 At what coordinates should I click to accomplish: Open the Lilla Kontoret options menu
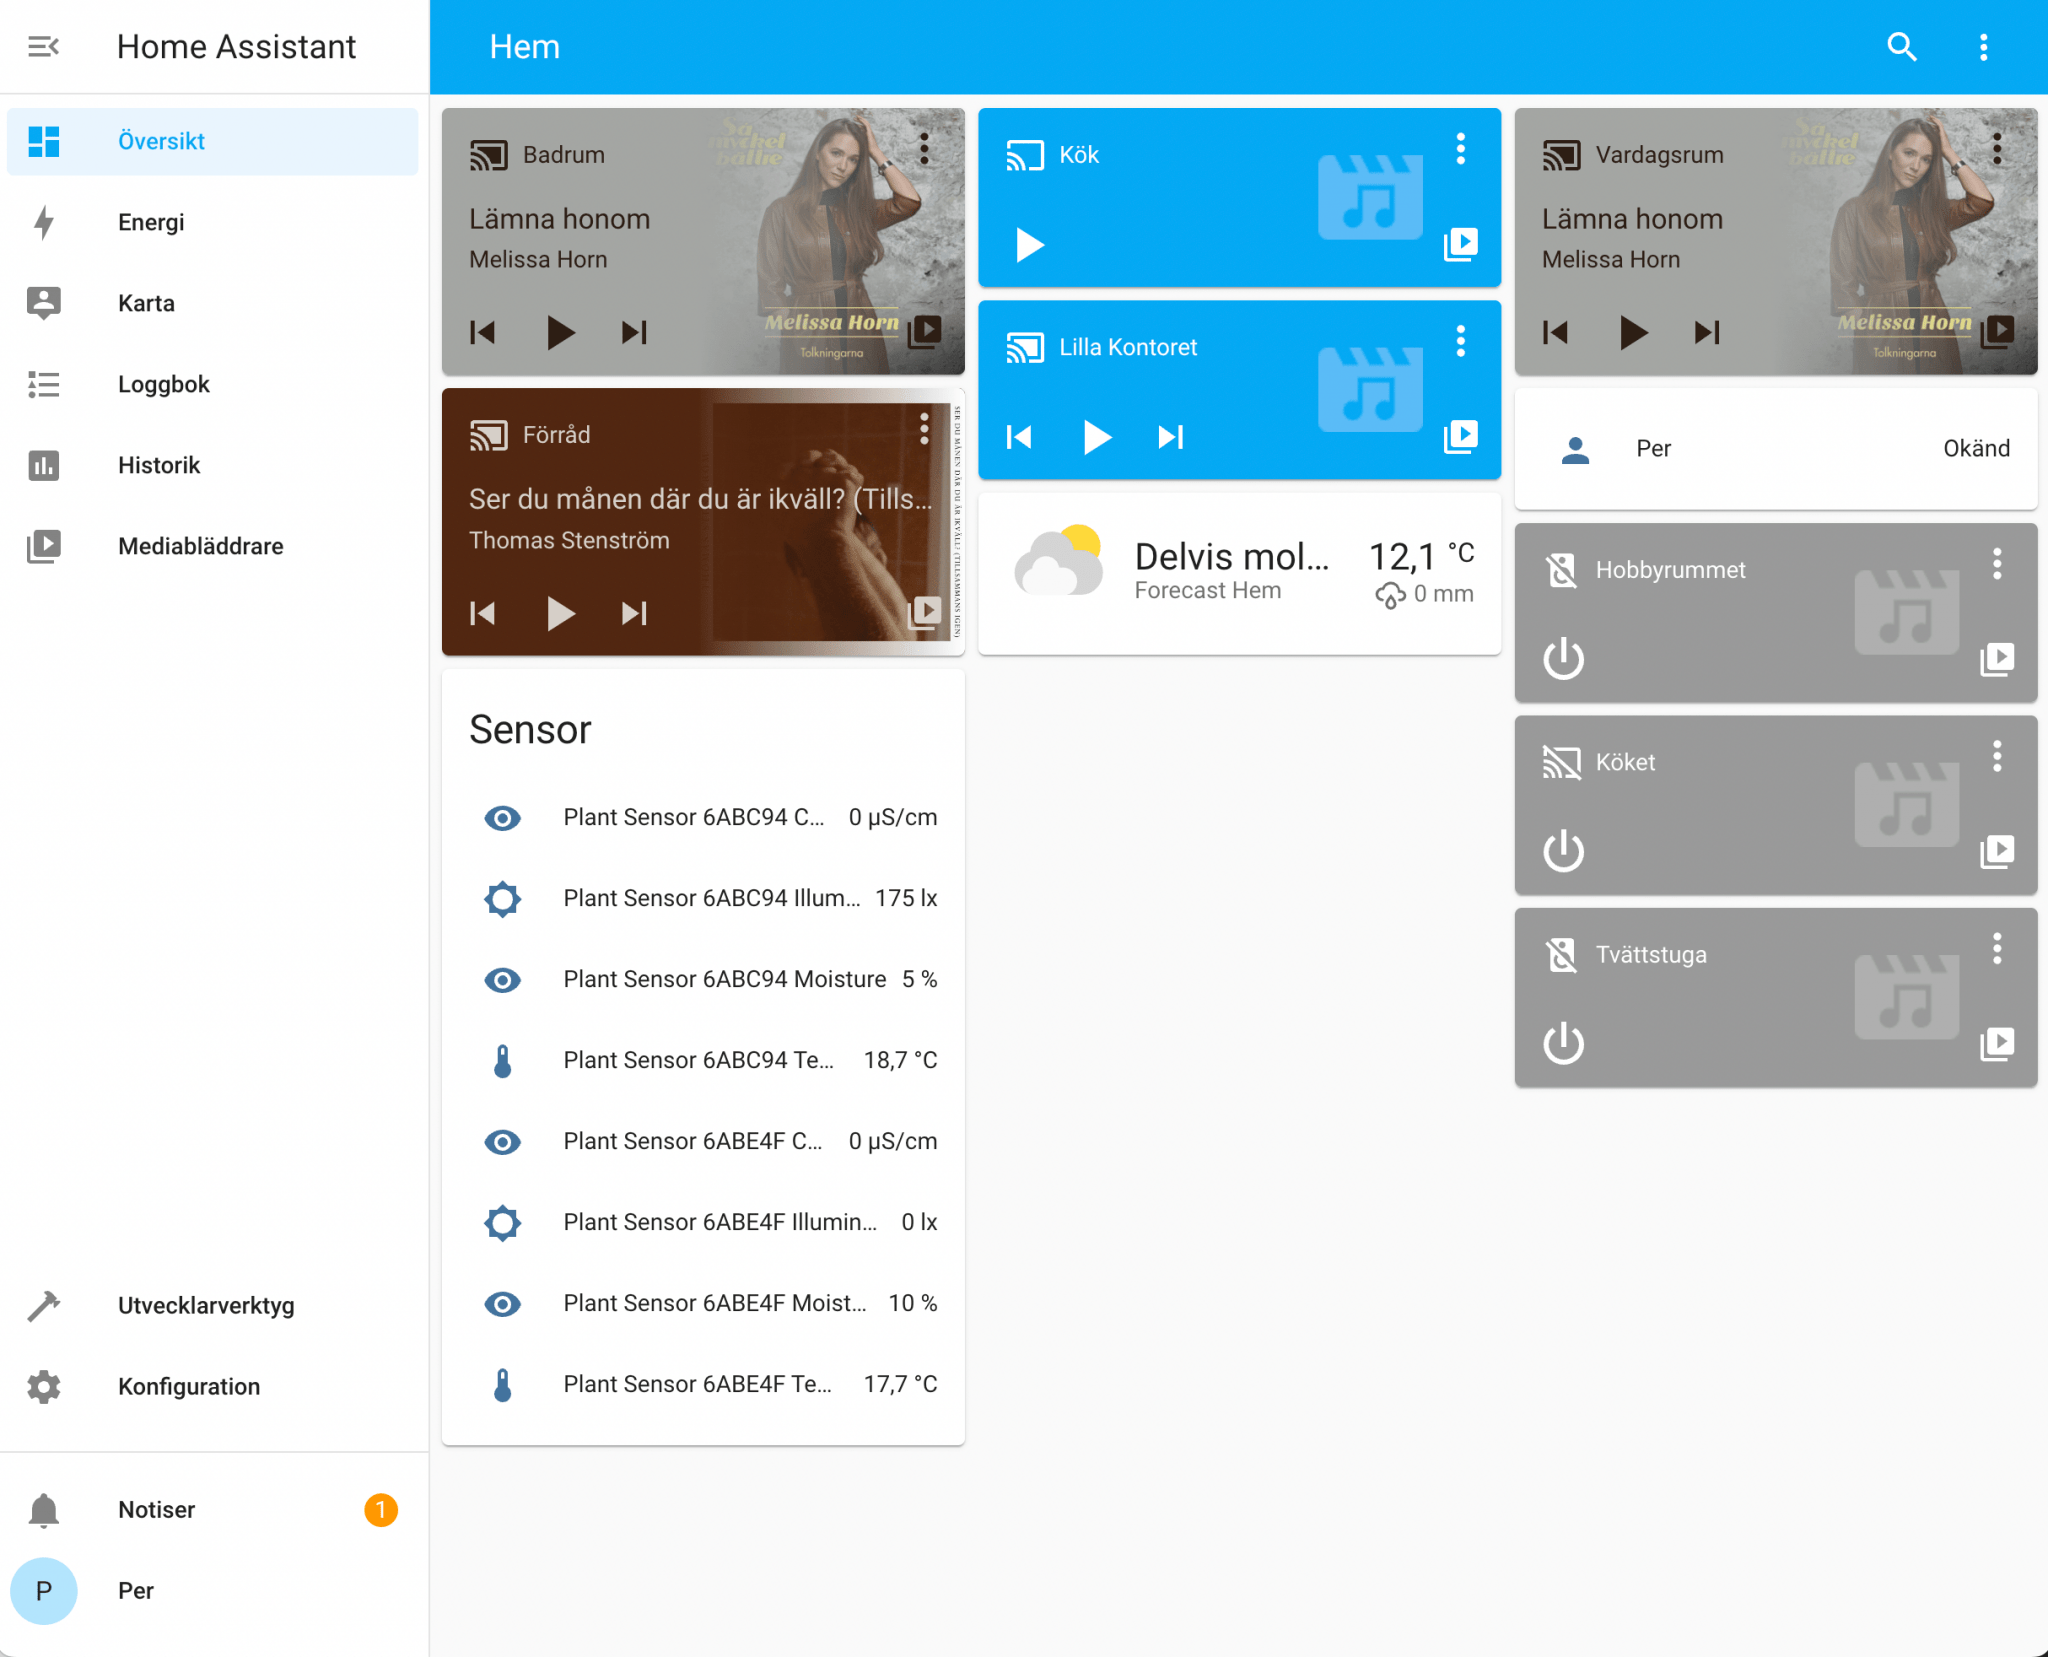coord(1460,341)
